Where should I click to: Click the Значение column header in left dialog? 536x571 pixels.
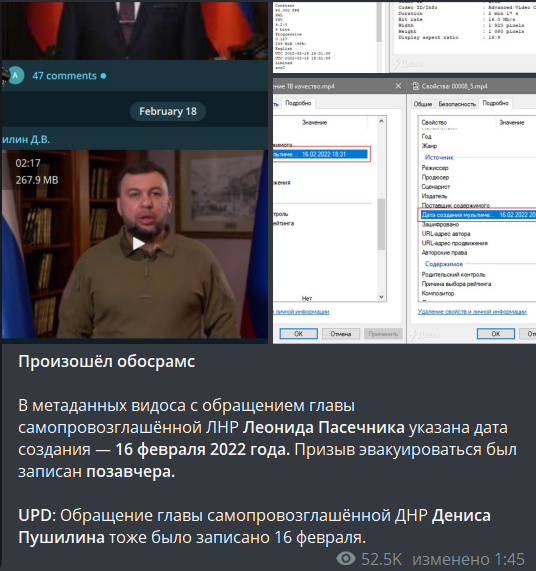(314, 123)
